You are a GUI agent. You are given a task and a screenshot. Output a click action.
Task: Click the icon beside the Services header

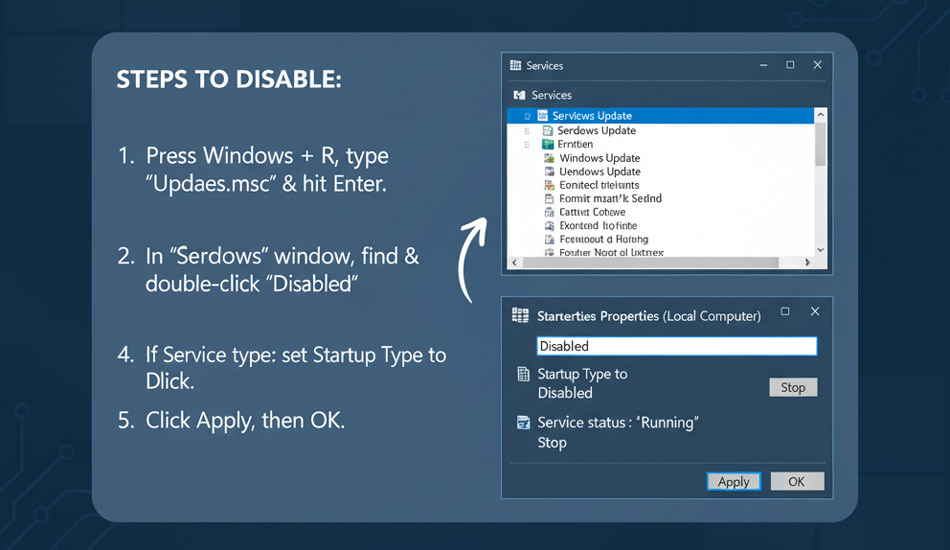(518, 95)
